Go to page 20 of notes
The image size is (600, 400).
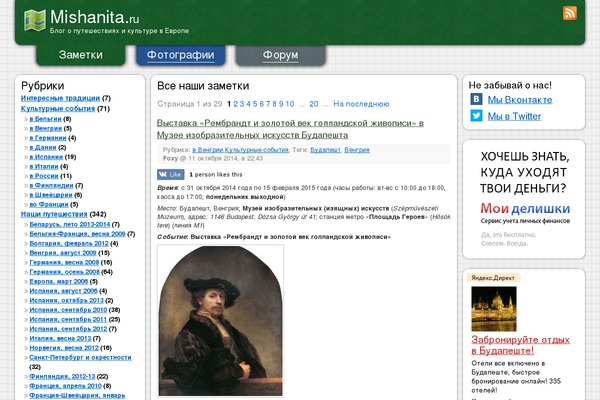[x=314, y=104]
